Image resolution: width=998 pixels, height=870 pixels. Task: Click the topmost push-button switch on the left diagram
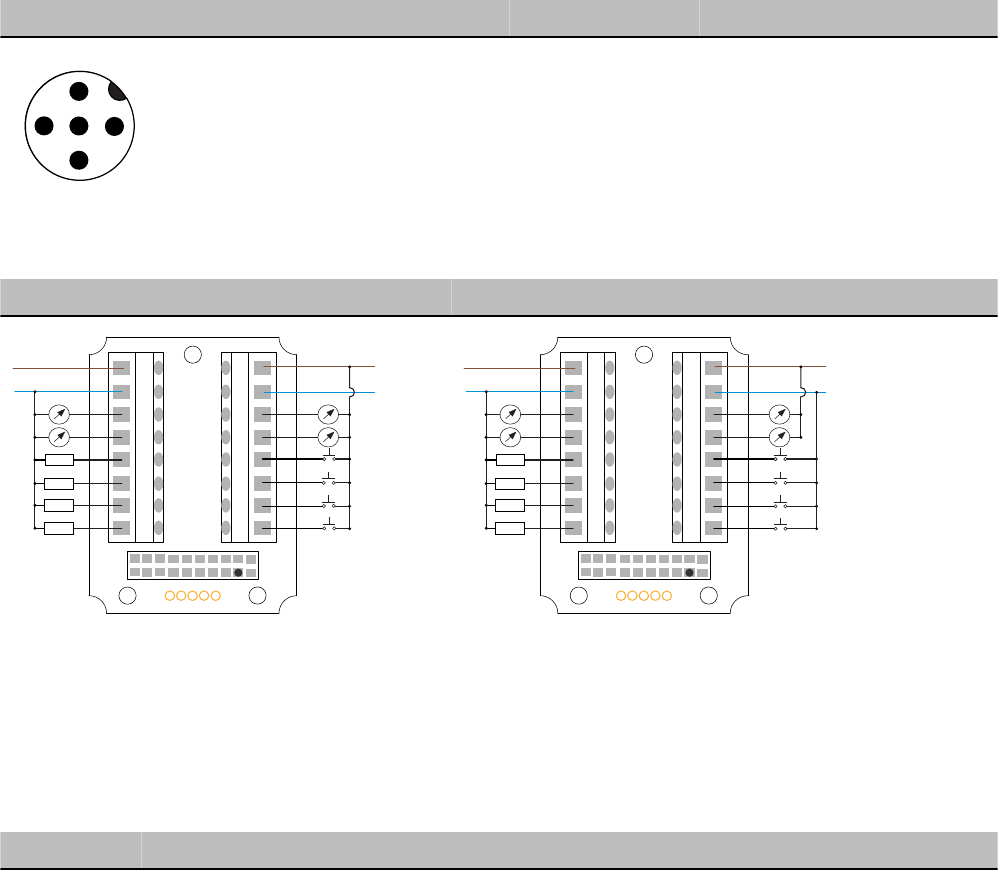pos(329,455)
